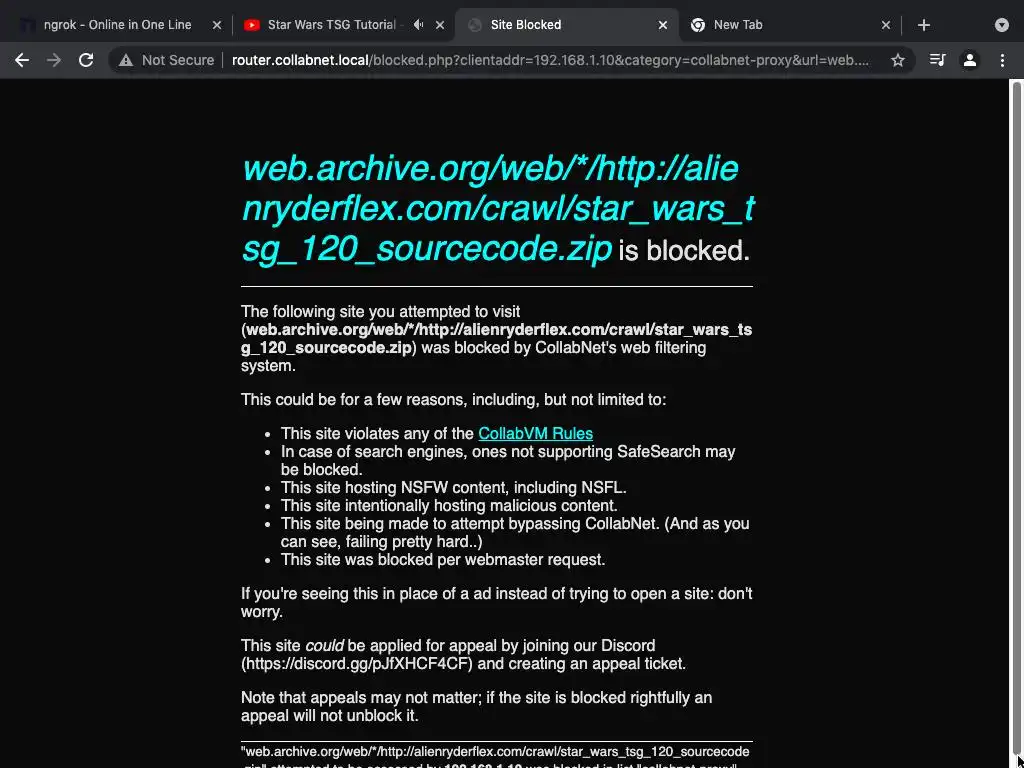Viewport: 1024px width, 768px height.
Task: Mute the Star Wars TSG Tutorial tab audio
Action: point(419,25)
